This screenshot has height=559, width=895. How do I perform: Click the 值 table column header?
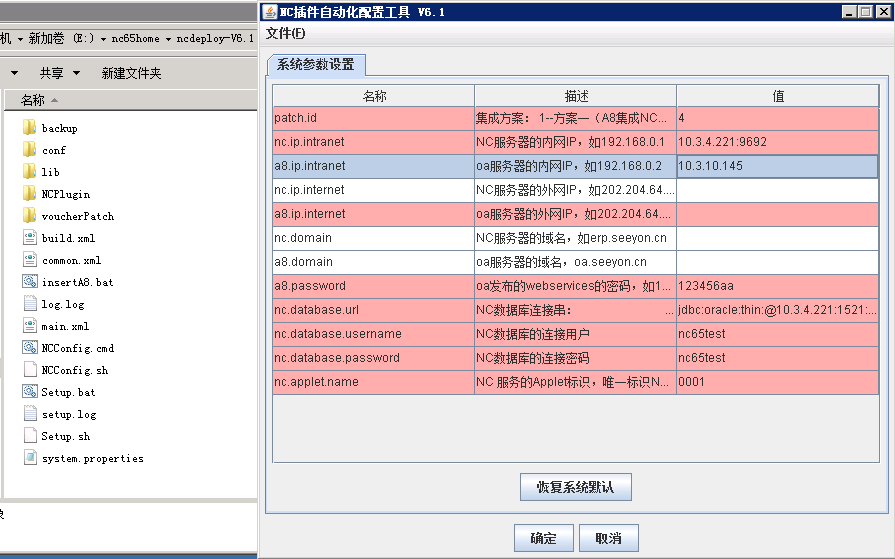778,96
